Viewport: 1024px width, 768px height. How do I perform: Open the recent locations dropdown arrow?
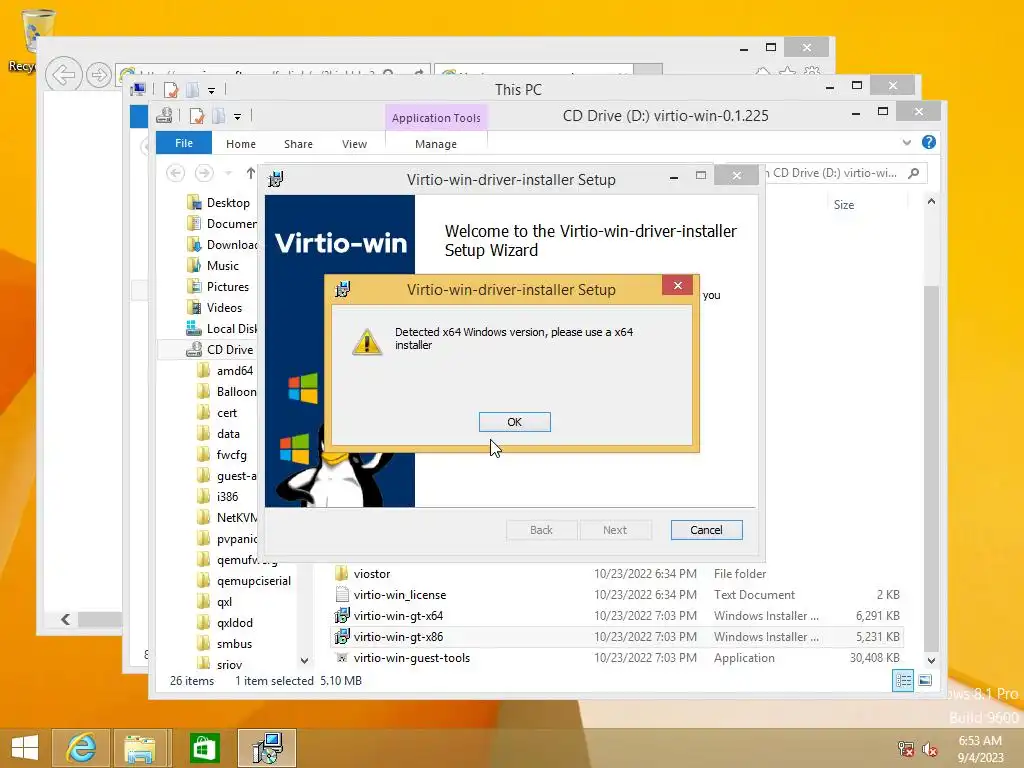pyautogui.click(x=228, y=173)
